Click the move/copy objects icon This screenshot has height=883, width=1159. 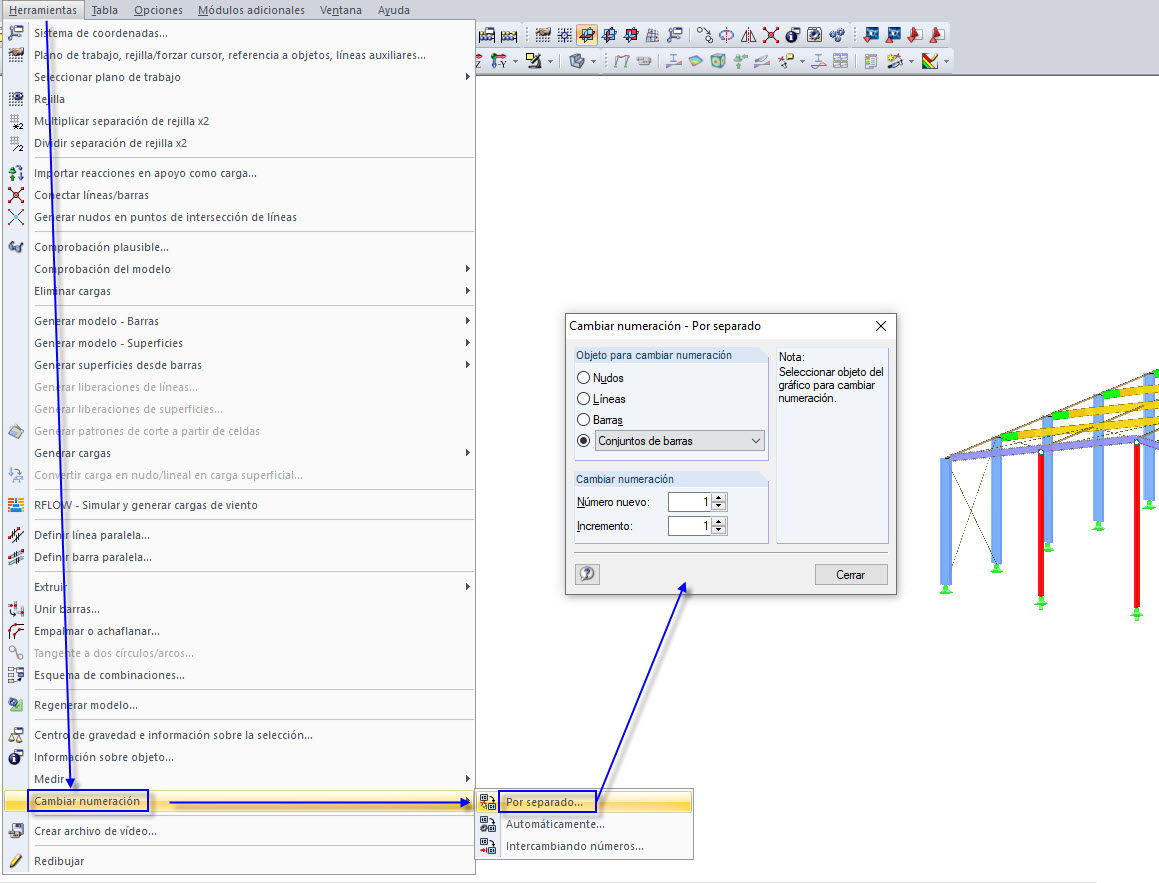click(x=705, y=35)
